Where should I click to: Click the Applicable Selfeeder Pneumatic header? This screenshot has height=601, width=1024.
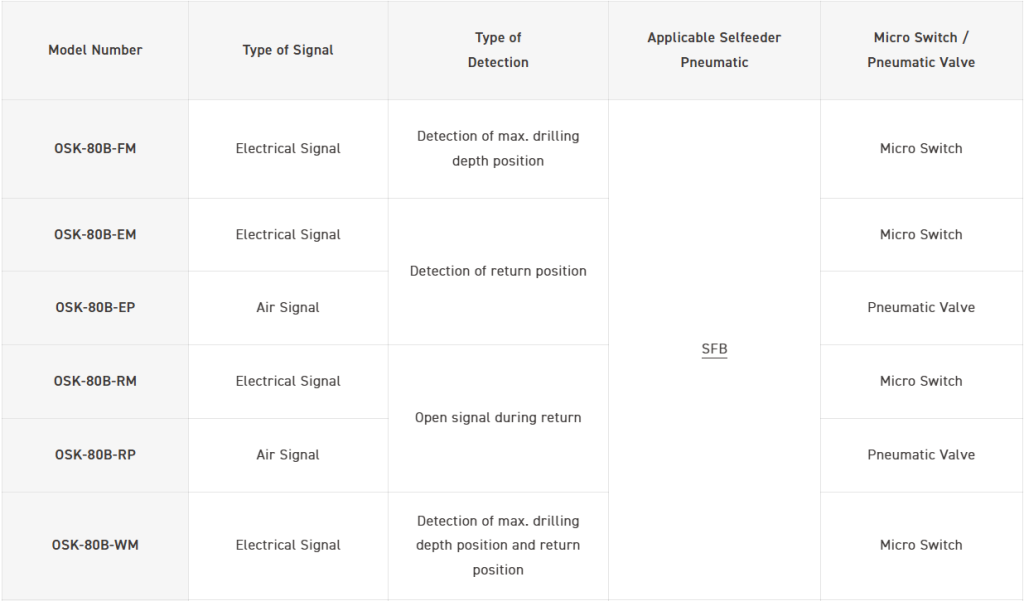click(x=714, y=50)
